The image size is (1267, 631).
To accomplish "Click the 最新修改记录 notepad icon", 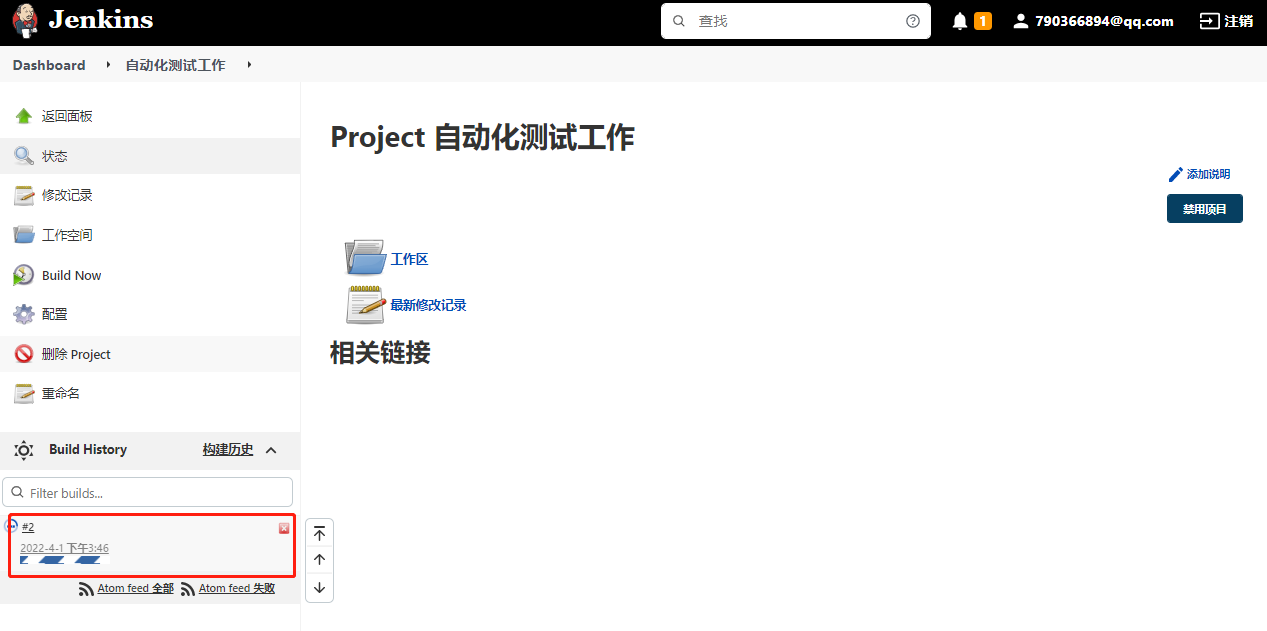I will click(x=365, y=304).
